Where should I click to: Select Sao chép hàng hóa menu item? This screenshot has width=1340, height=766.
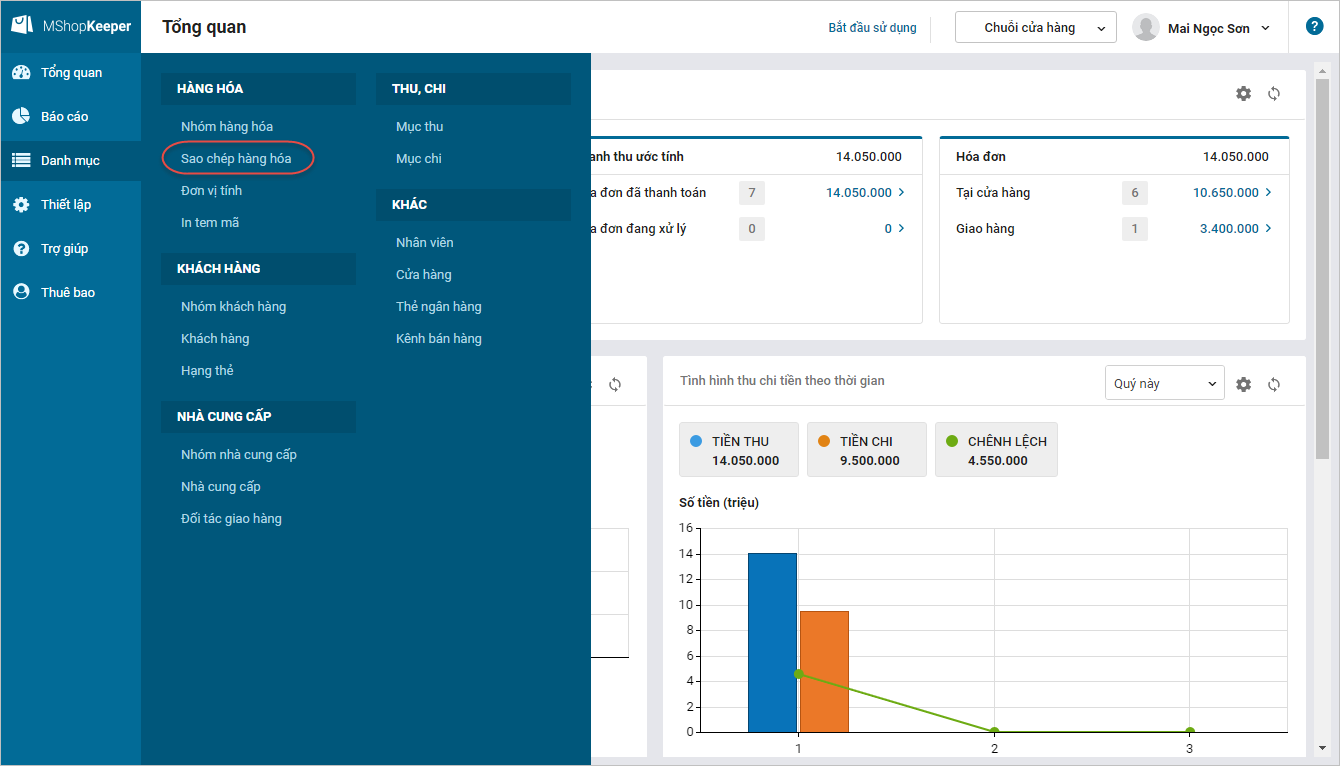coord(236,159)
